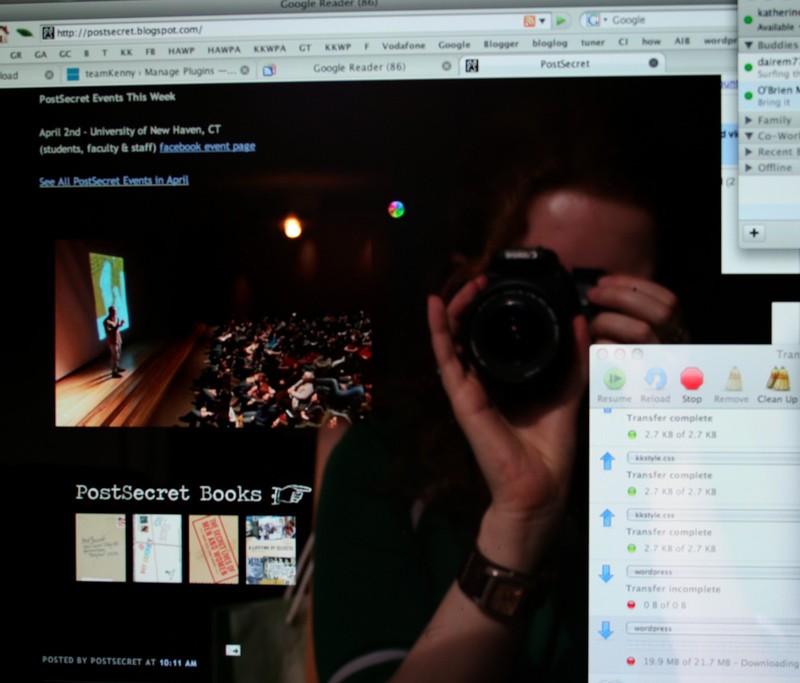Switch to the PostSecret tab
The height and width of the screenshot is (683, 800).
click(564, 64)
